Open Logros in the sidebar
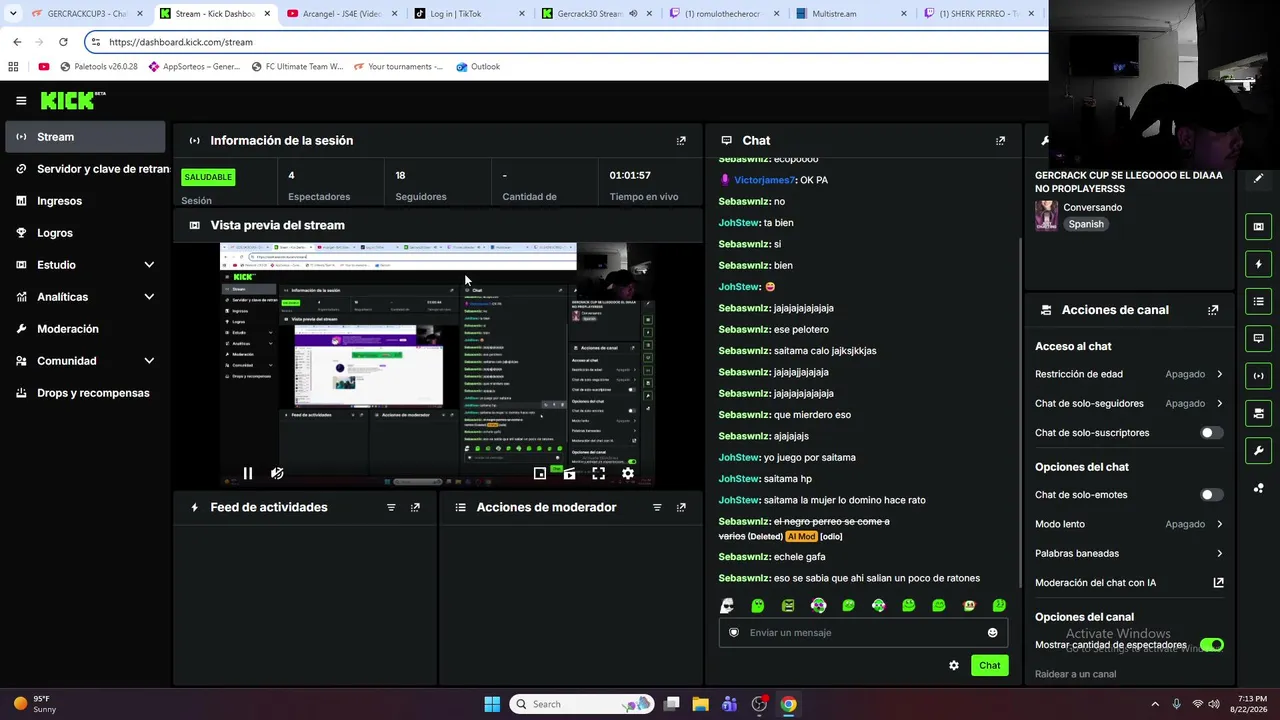Screen dimensions: 1280x720 click(85, 233)
